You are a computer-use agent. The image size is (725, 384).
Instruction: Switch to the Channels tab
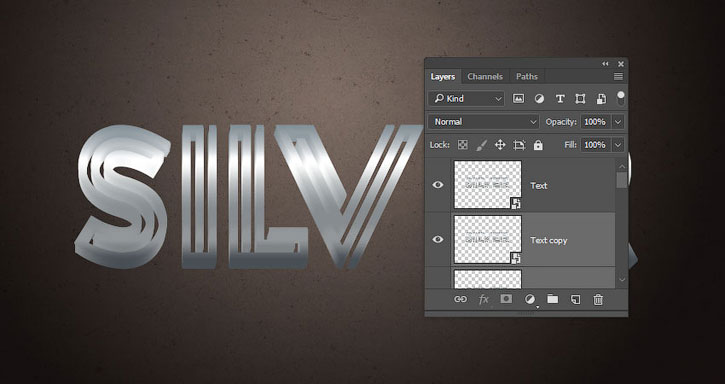pos(485,76)
